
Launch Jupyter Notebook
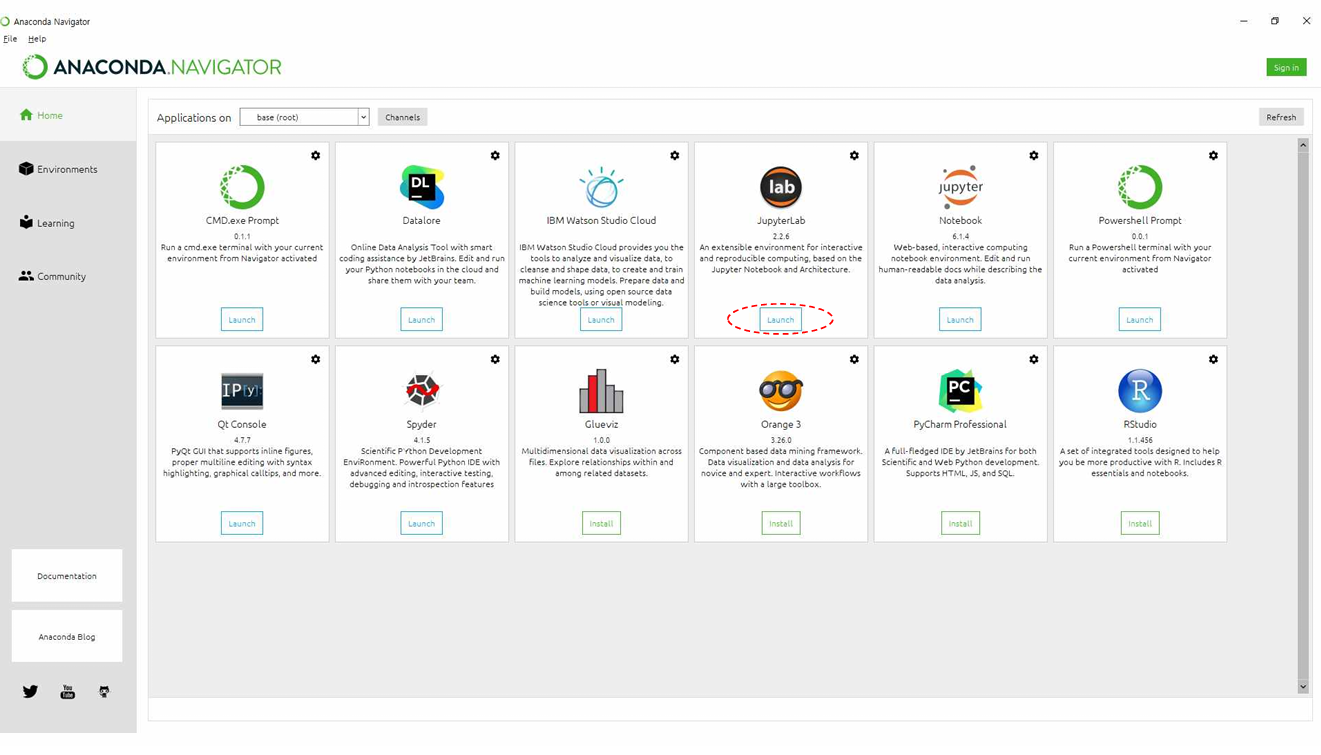[x=960, y=320]
